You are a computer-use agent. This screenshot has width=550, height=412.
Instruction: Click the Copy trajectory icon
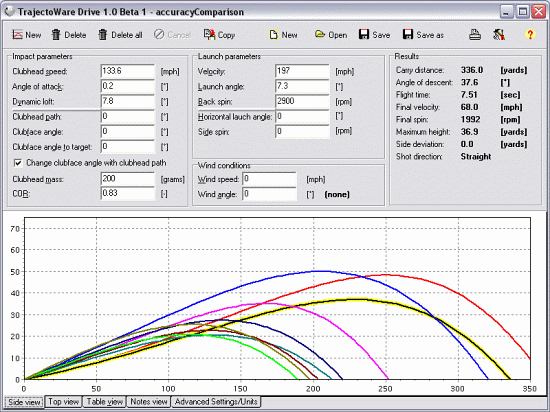[209, 34]
